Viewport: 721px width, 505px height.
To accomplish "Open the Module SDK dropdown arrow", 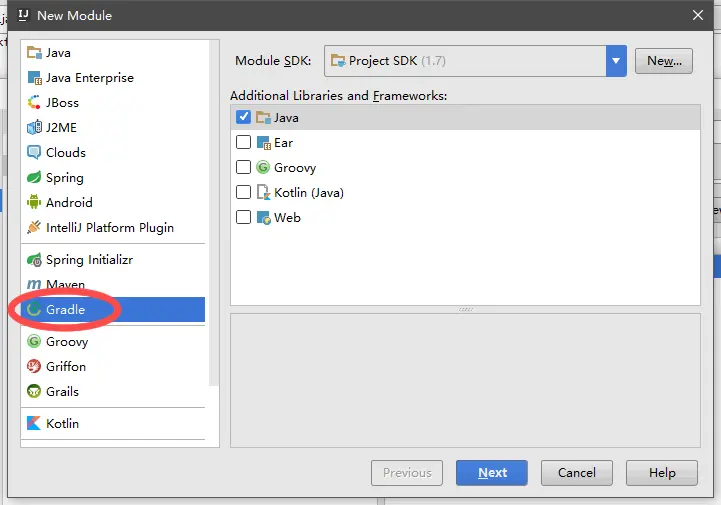I will (x=616, y=61).
